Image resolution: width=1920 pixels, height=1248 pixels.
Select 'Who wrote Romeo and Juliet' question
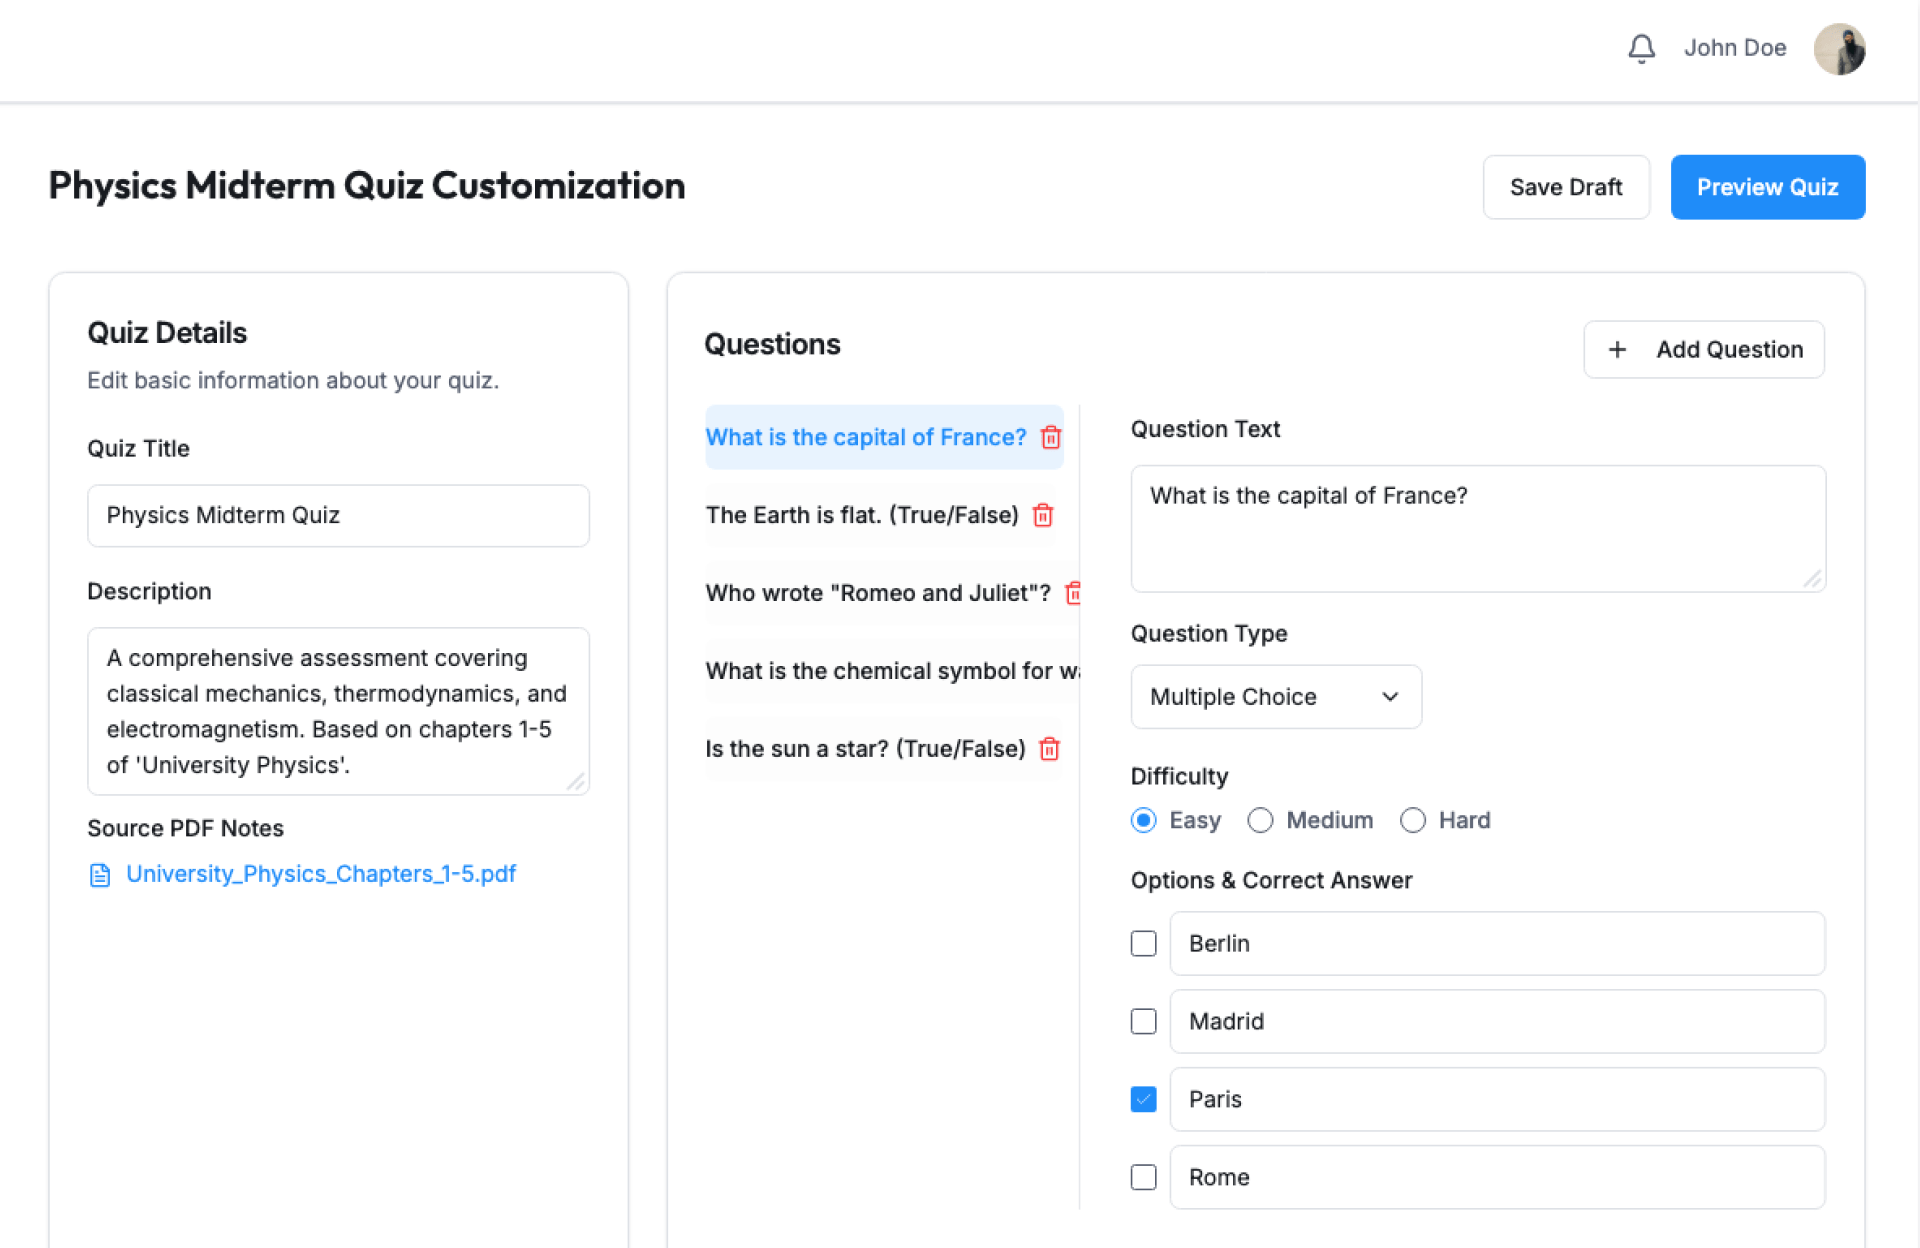(877, 593)
